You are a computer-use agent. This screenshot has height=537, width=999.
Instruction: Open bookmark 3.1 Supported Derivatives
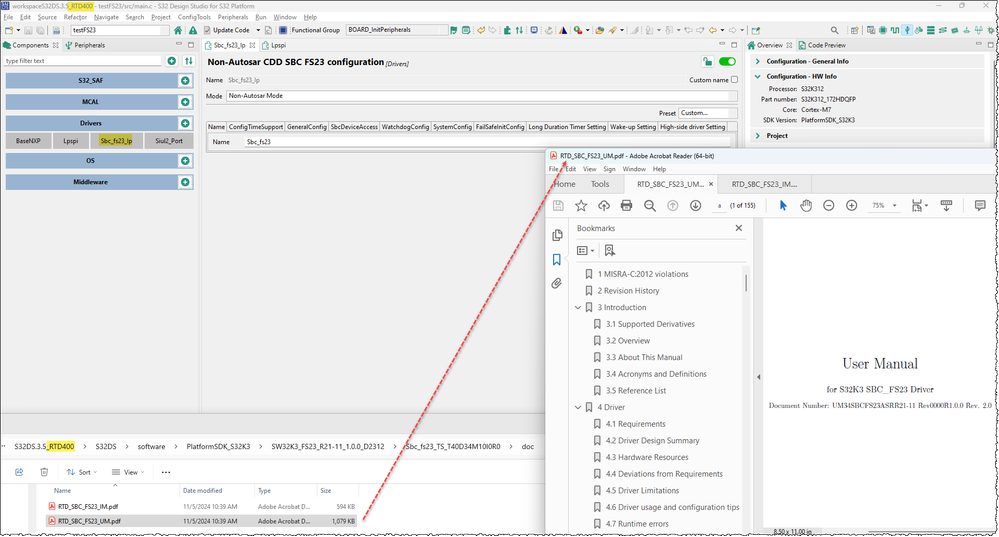tap(650, 324)
